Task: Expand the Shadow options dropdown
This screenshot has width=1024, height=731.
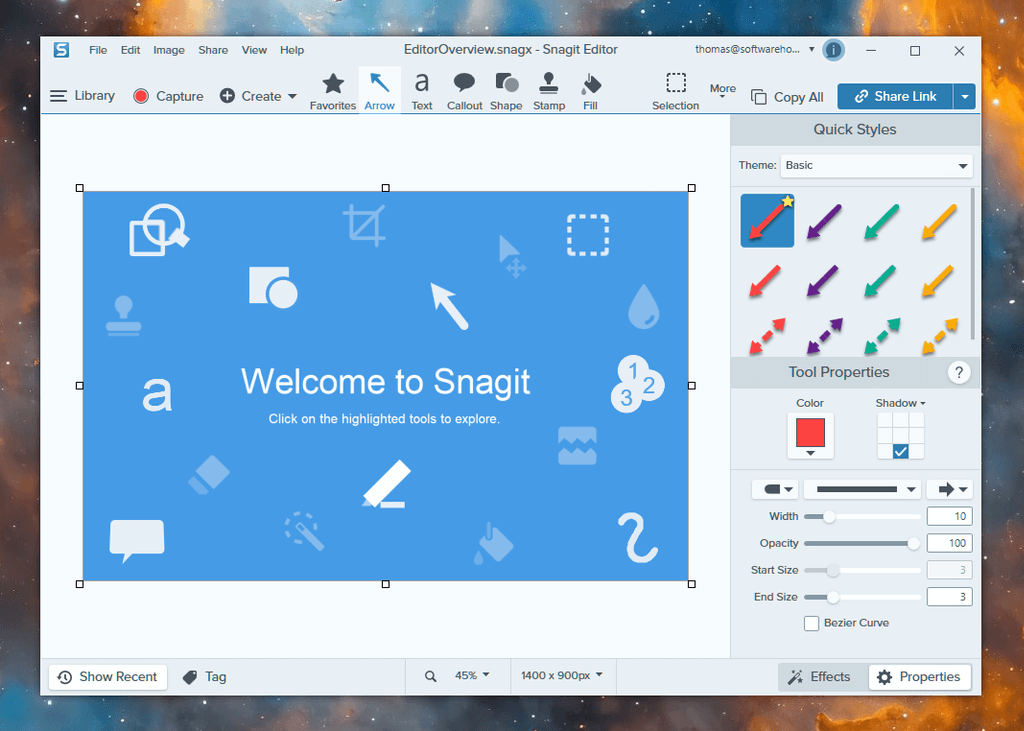Action: [900, 403]
